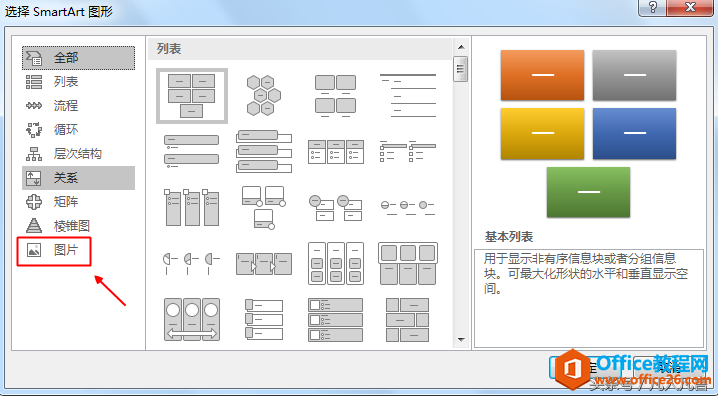
Task: Click the gray preview block
Action: [x=634, y=75]
